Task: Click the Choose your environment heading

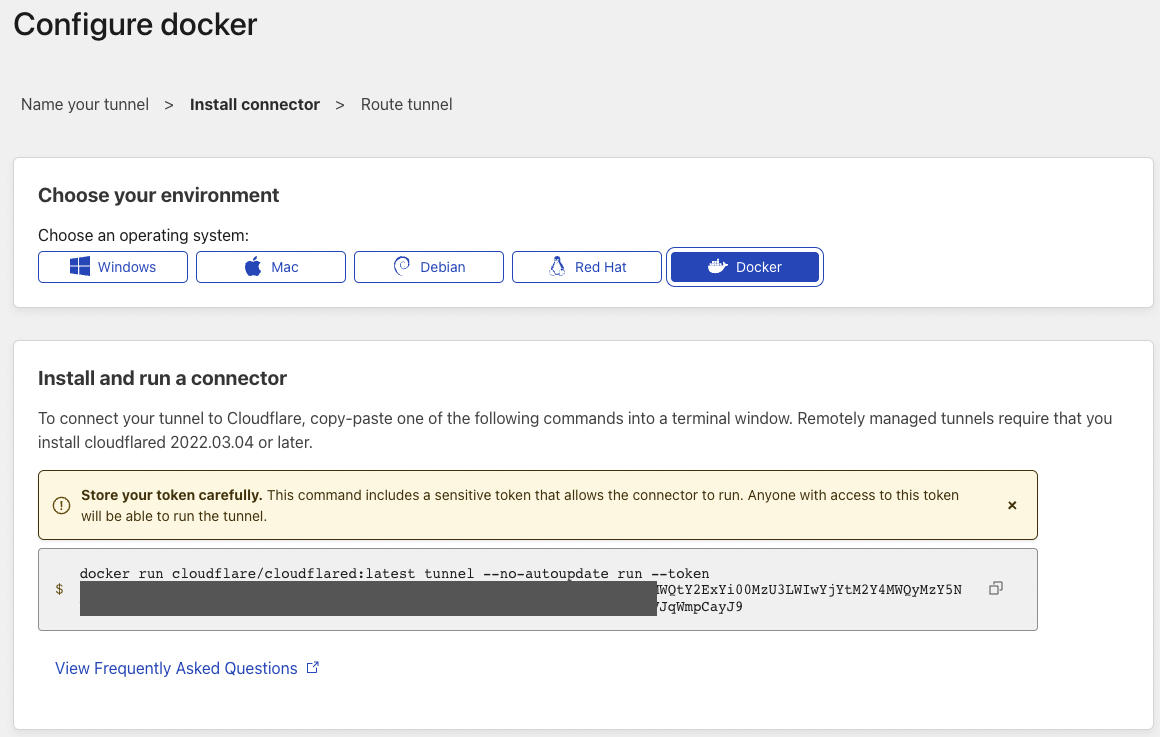Action: [x=159, y=195]
